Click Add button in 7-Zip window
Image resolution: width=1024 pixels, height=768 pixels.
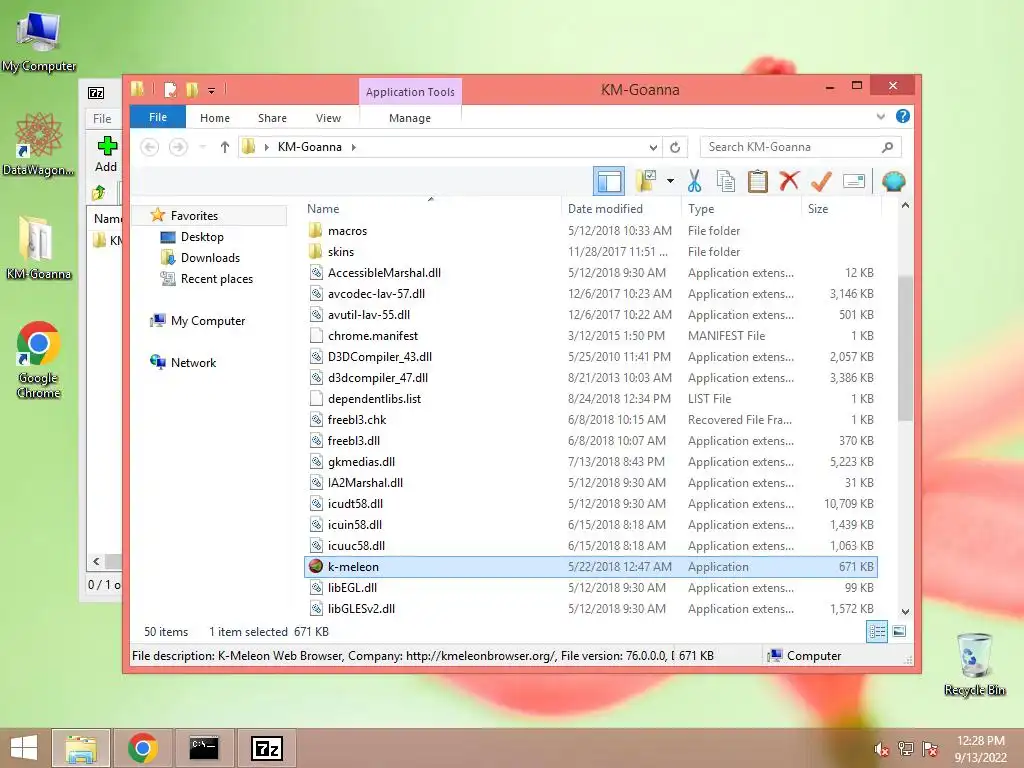(x=106, y=155)
